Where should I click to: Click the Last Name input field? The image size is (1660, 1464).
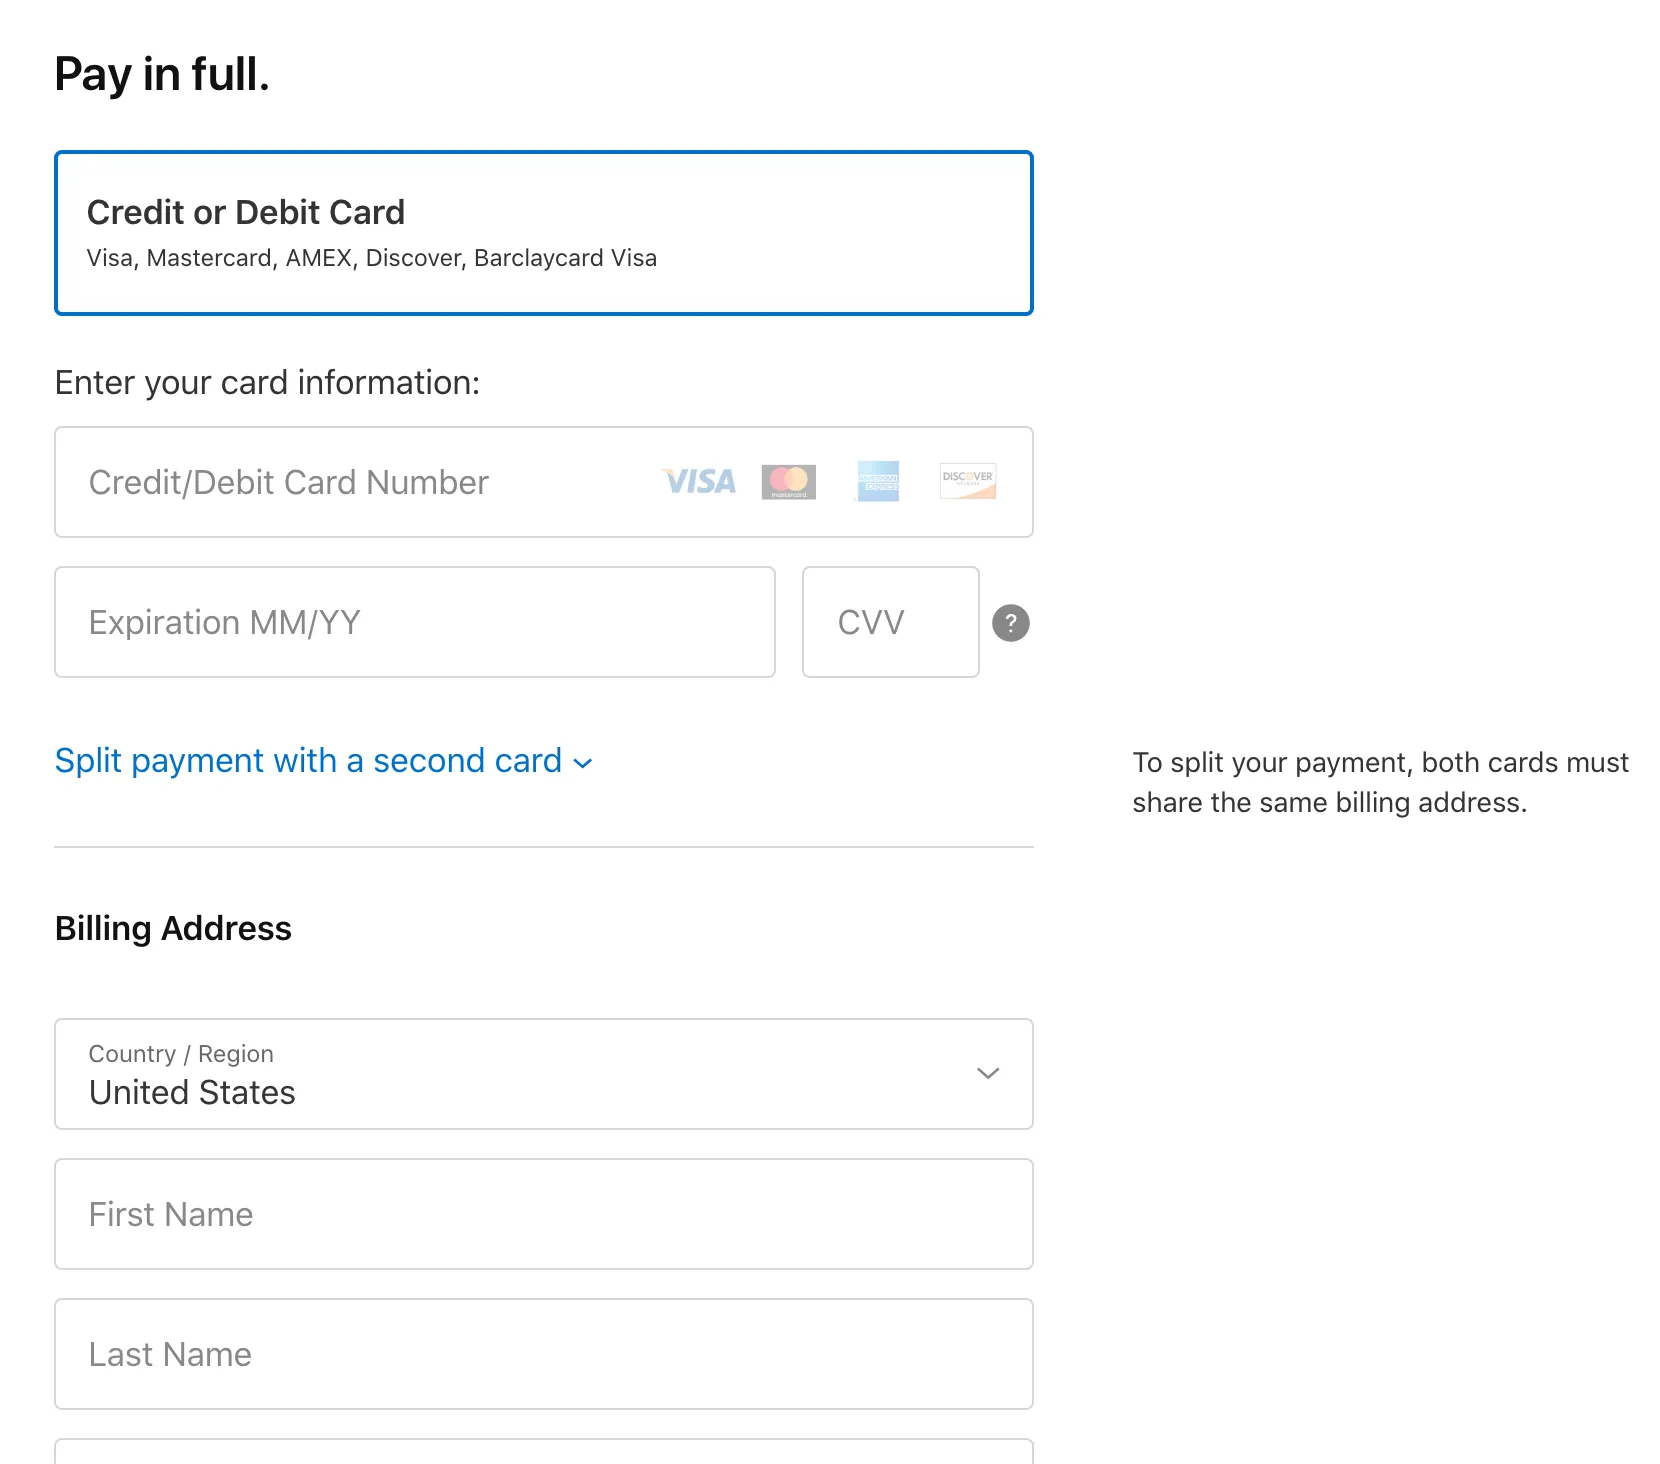[543, 1354]
